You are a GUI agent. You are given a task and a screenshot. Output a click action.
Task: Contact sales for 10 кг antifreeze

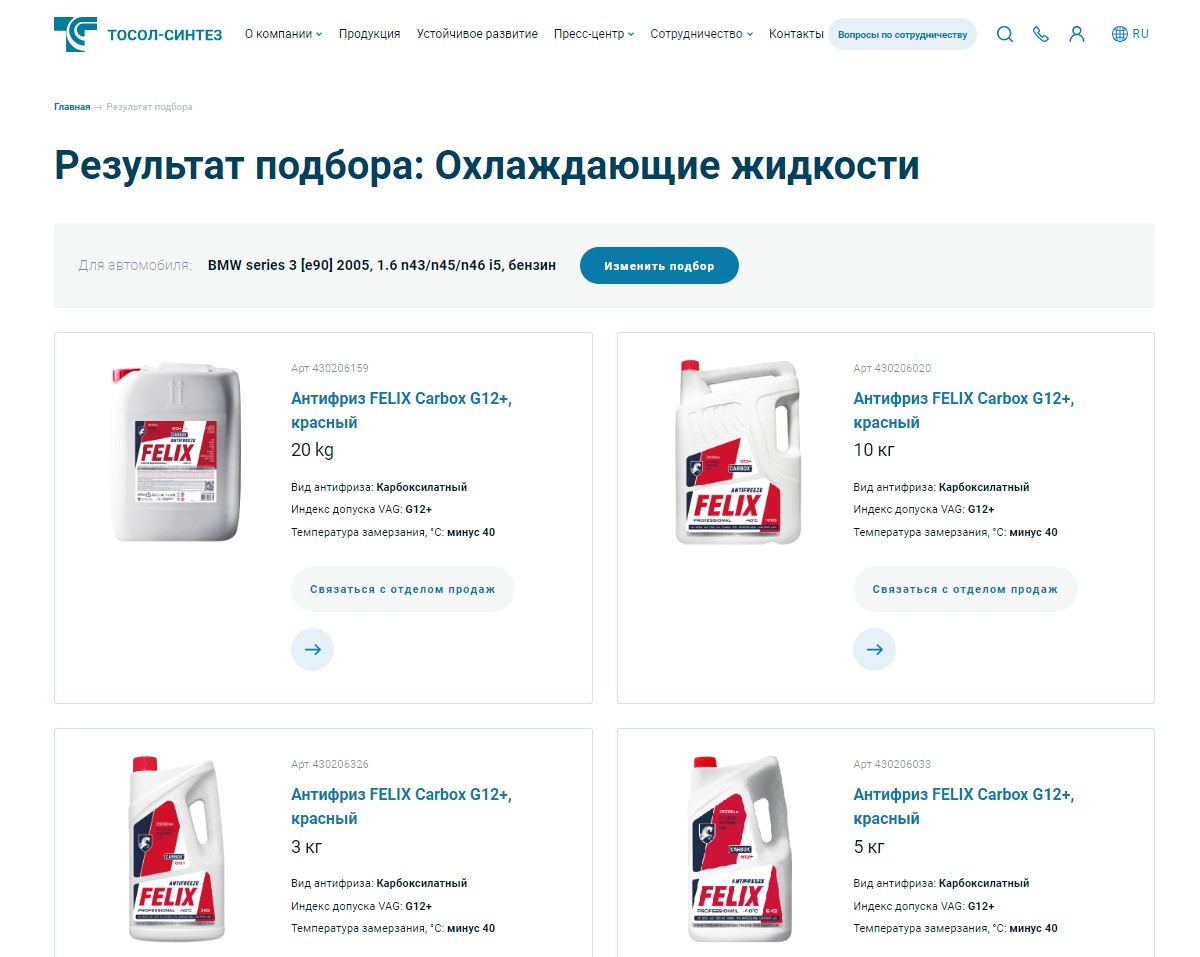click(965, 589)
